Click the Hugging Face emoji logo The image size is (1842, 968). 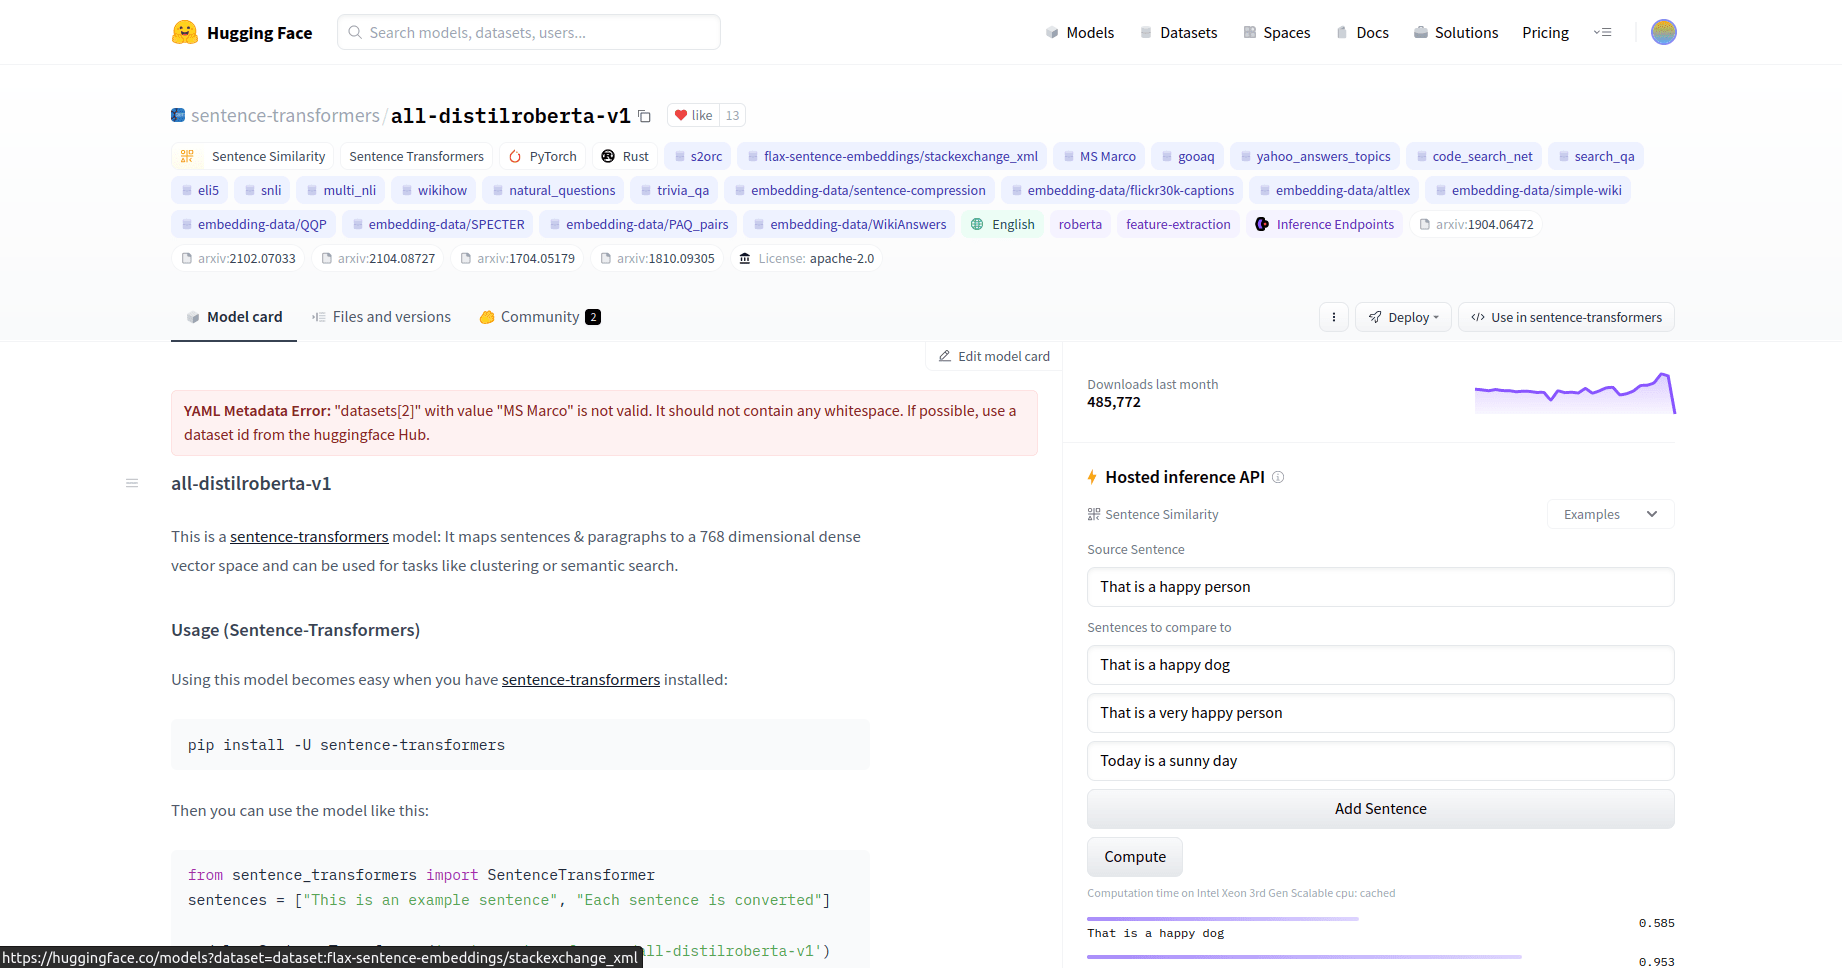pyautogui.click(x=184, y=33)
